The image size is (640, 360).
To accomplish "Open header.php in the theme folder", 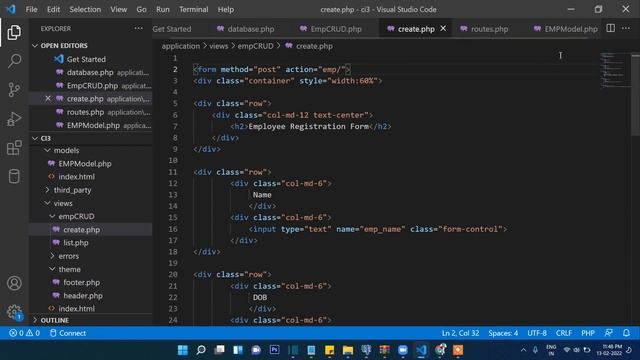I will point(83,296).
